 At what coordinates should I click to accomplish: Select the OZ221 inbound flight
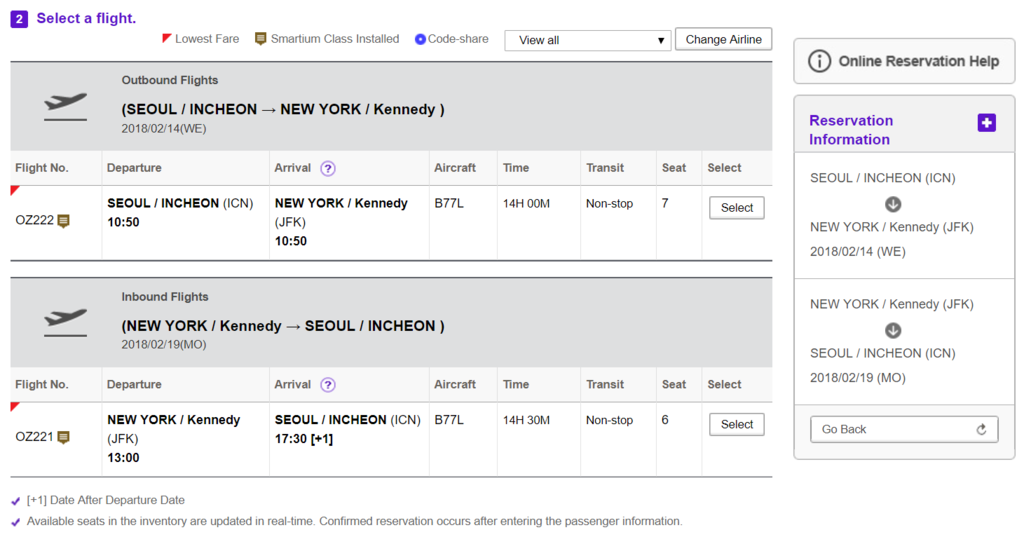pyautogui.click(x=737, y=425)
